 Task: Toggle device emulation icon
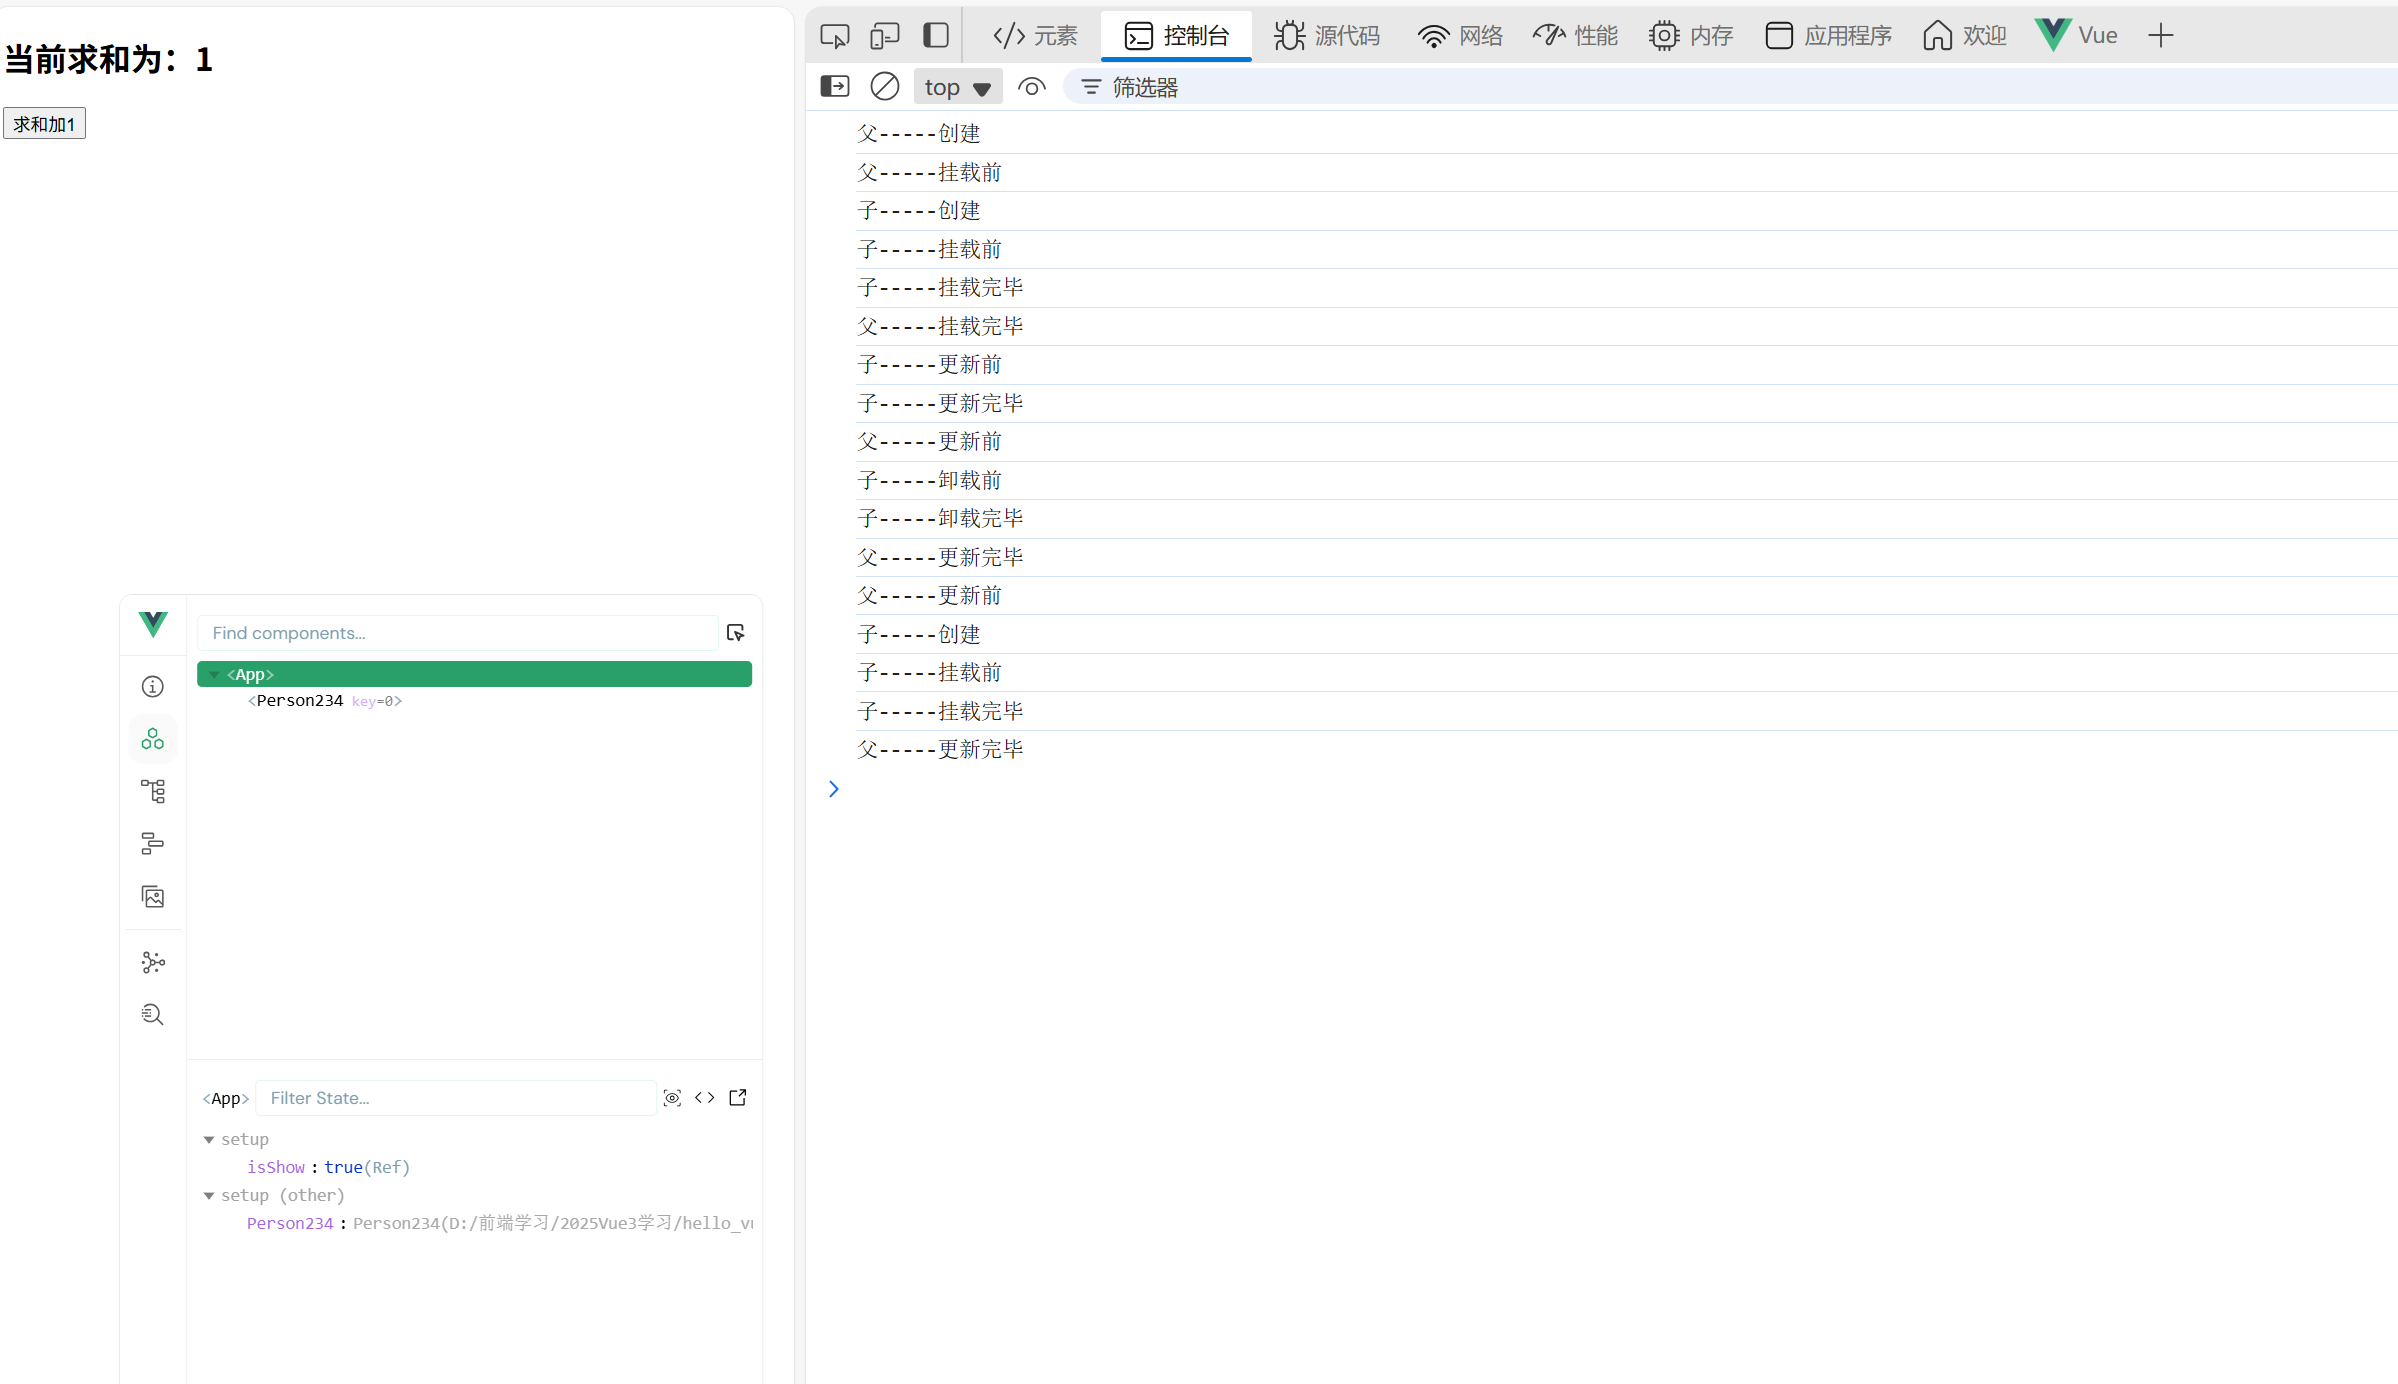[x=884, y=36]
